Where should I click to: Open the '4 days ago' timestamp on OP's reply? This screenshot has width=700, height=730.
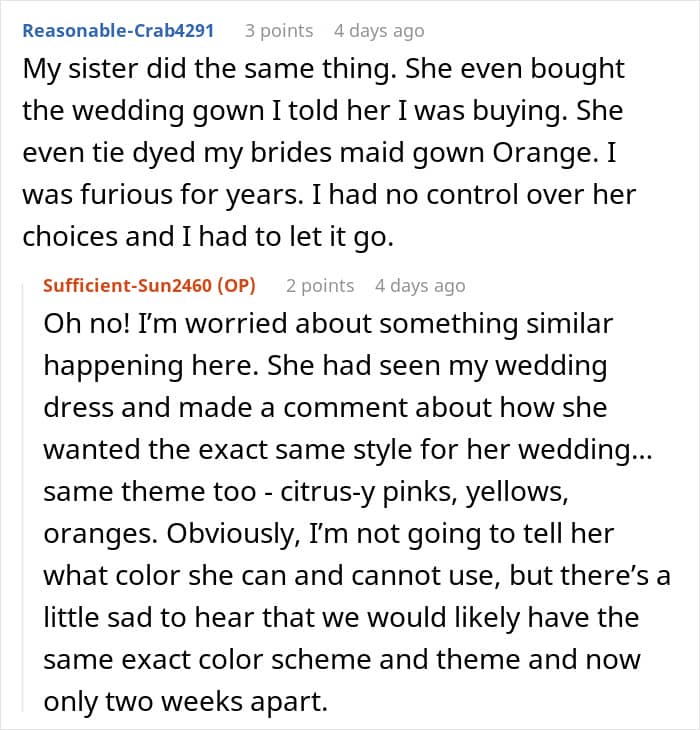click(x=420, y=285)
